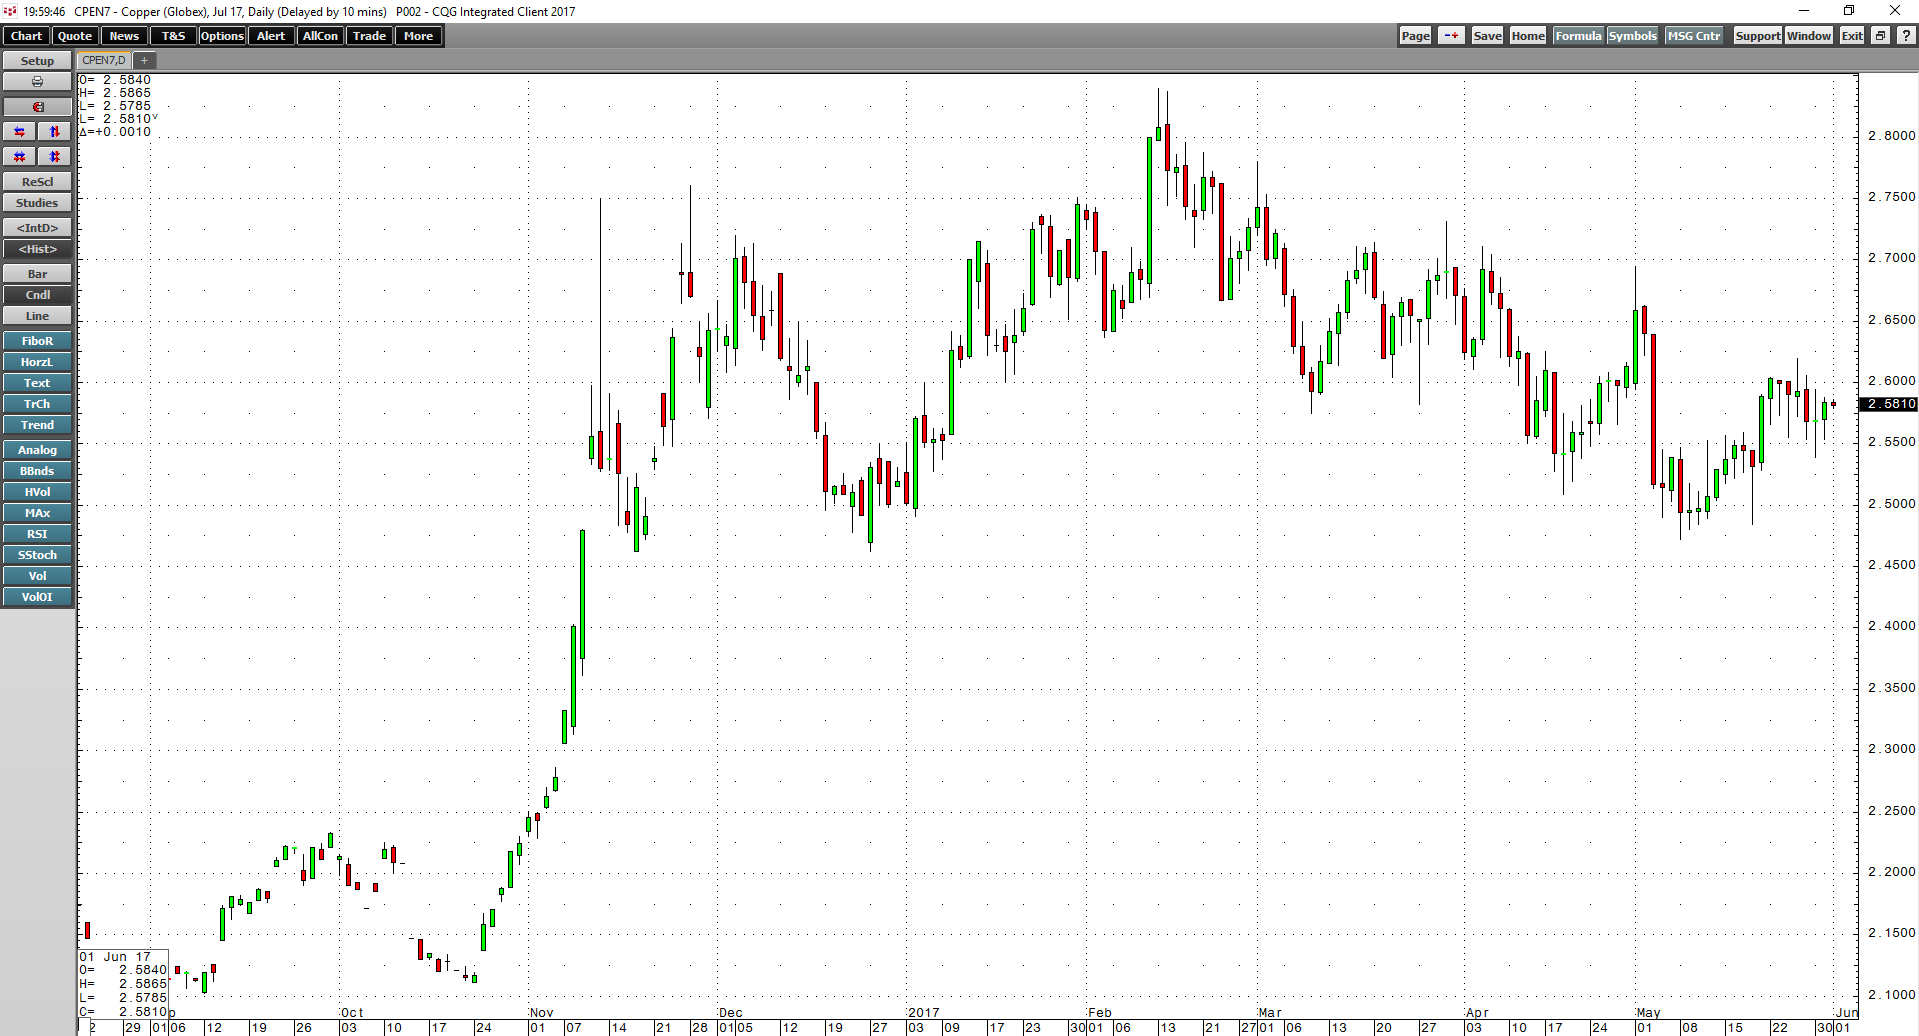Toggle the red magnet snap icon

click(x=37, y=107)
